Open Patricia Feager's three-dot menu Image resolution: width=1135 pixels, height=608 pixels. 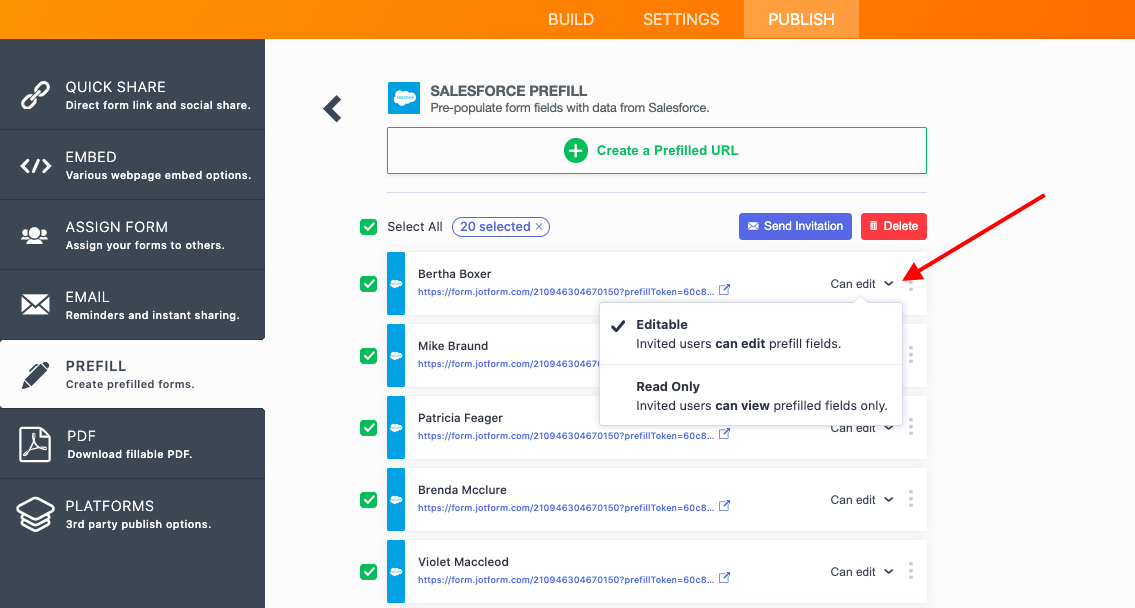911,426
